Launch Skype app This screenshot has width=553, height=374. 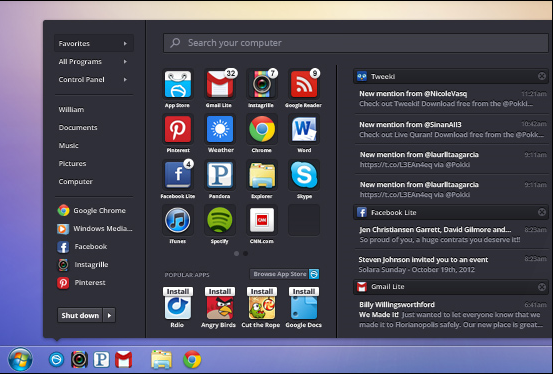(304, 175)
